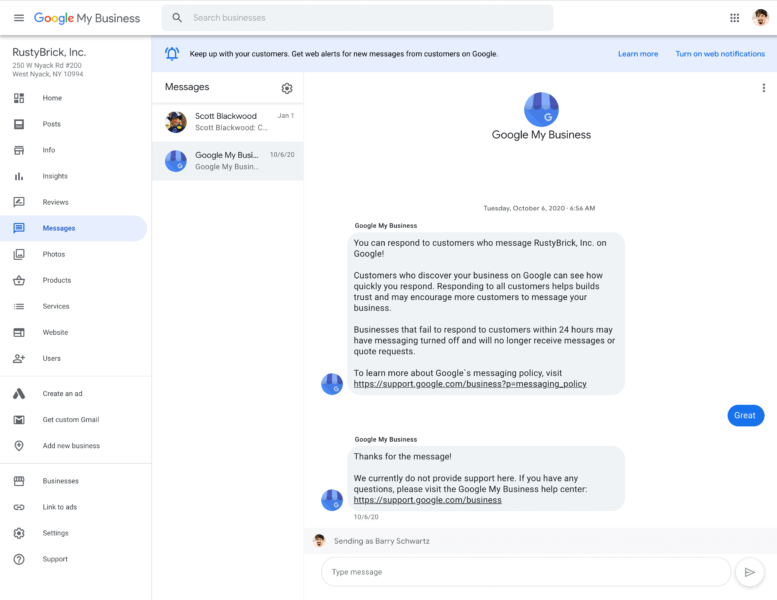Open support.google.com/business help center link
The height and width of the screenshot is (600, 777).
tap(427, 500)
